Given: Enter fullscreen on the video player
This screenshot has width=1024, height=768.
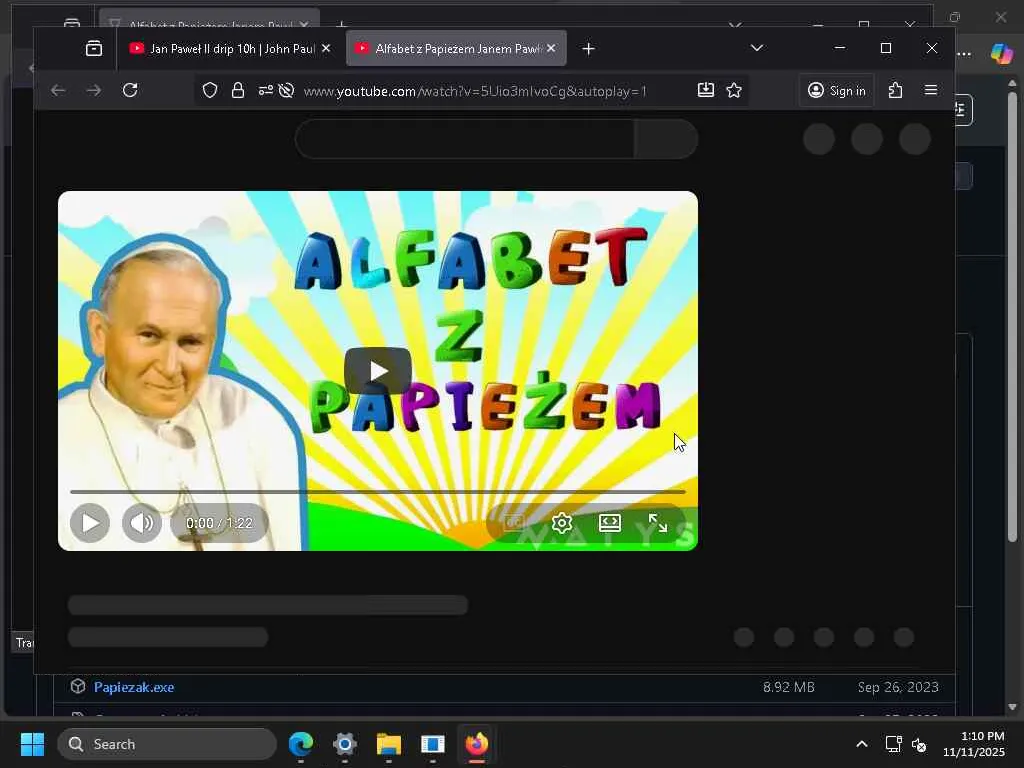Looking at the screenshot, I should coord(658,523).
